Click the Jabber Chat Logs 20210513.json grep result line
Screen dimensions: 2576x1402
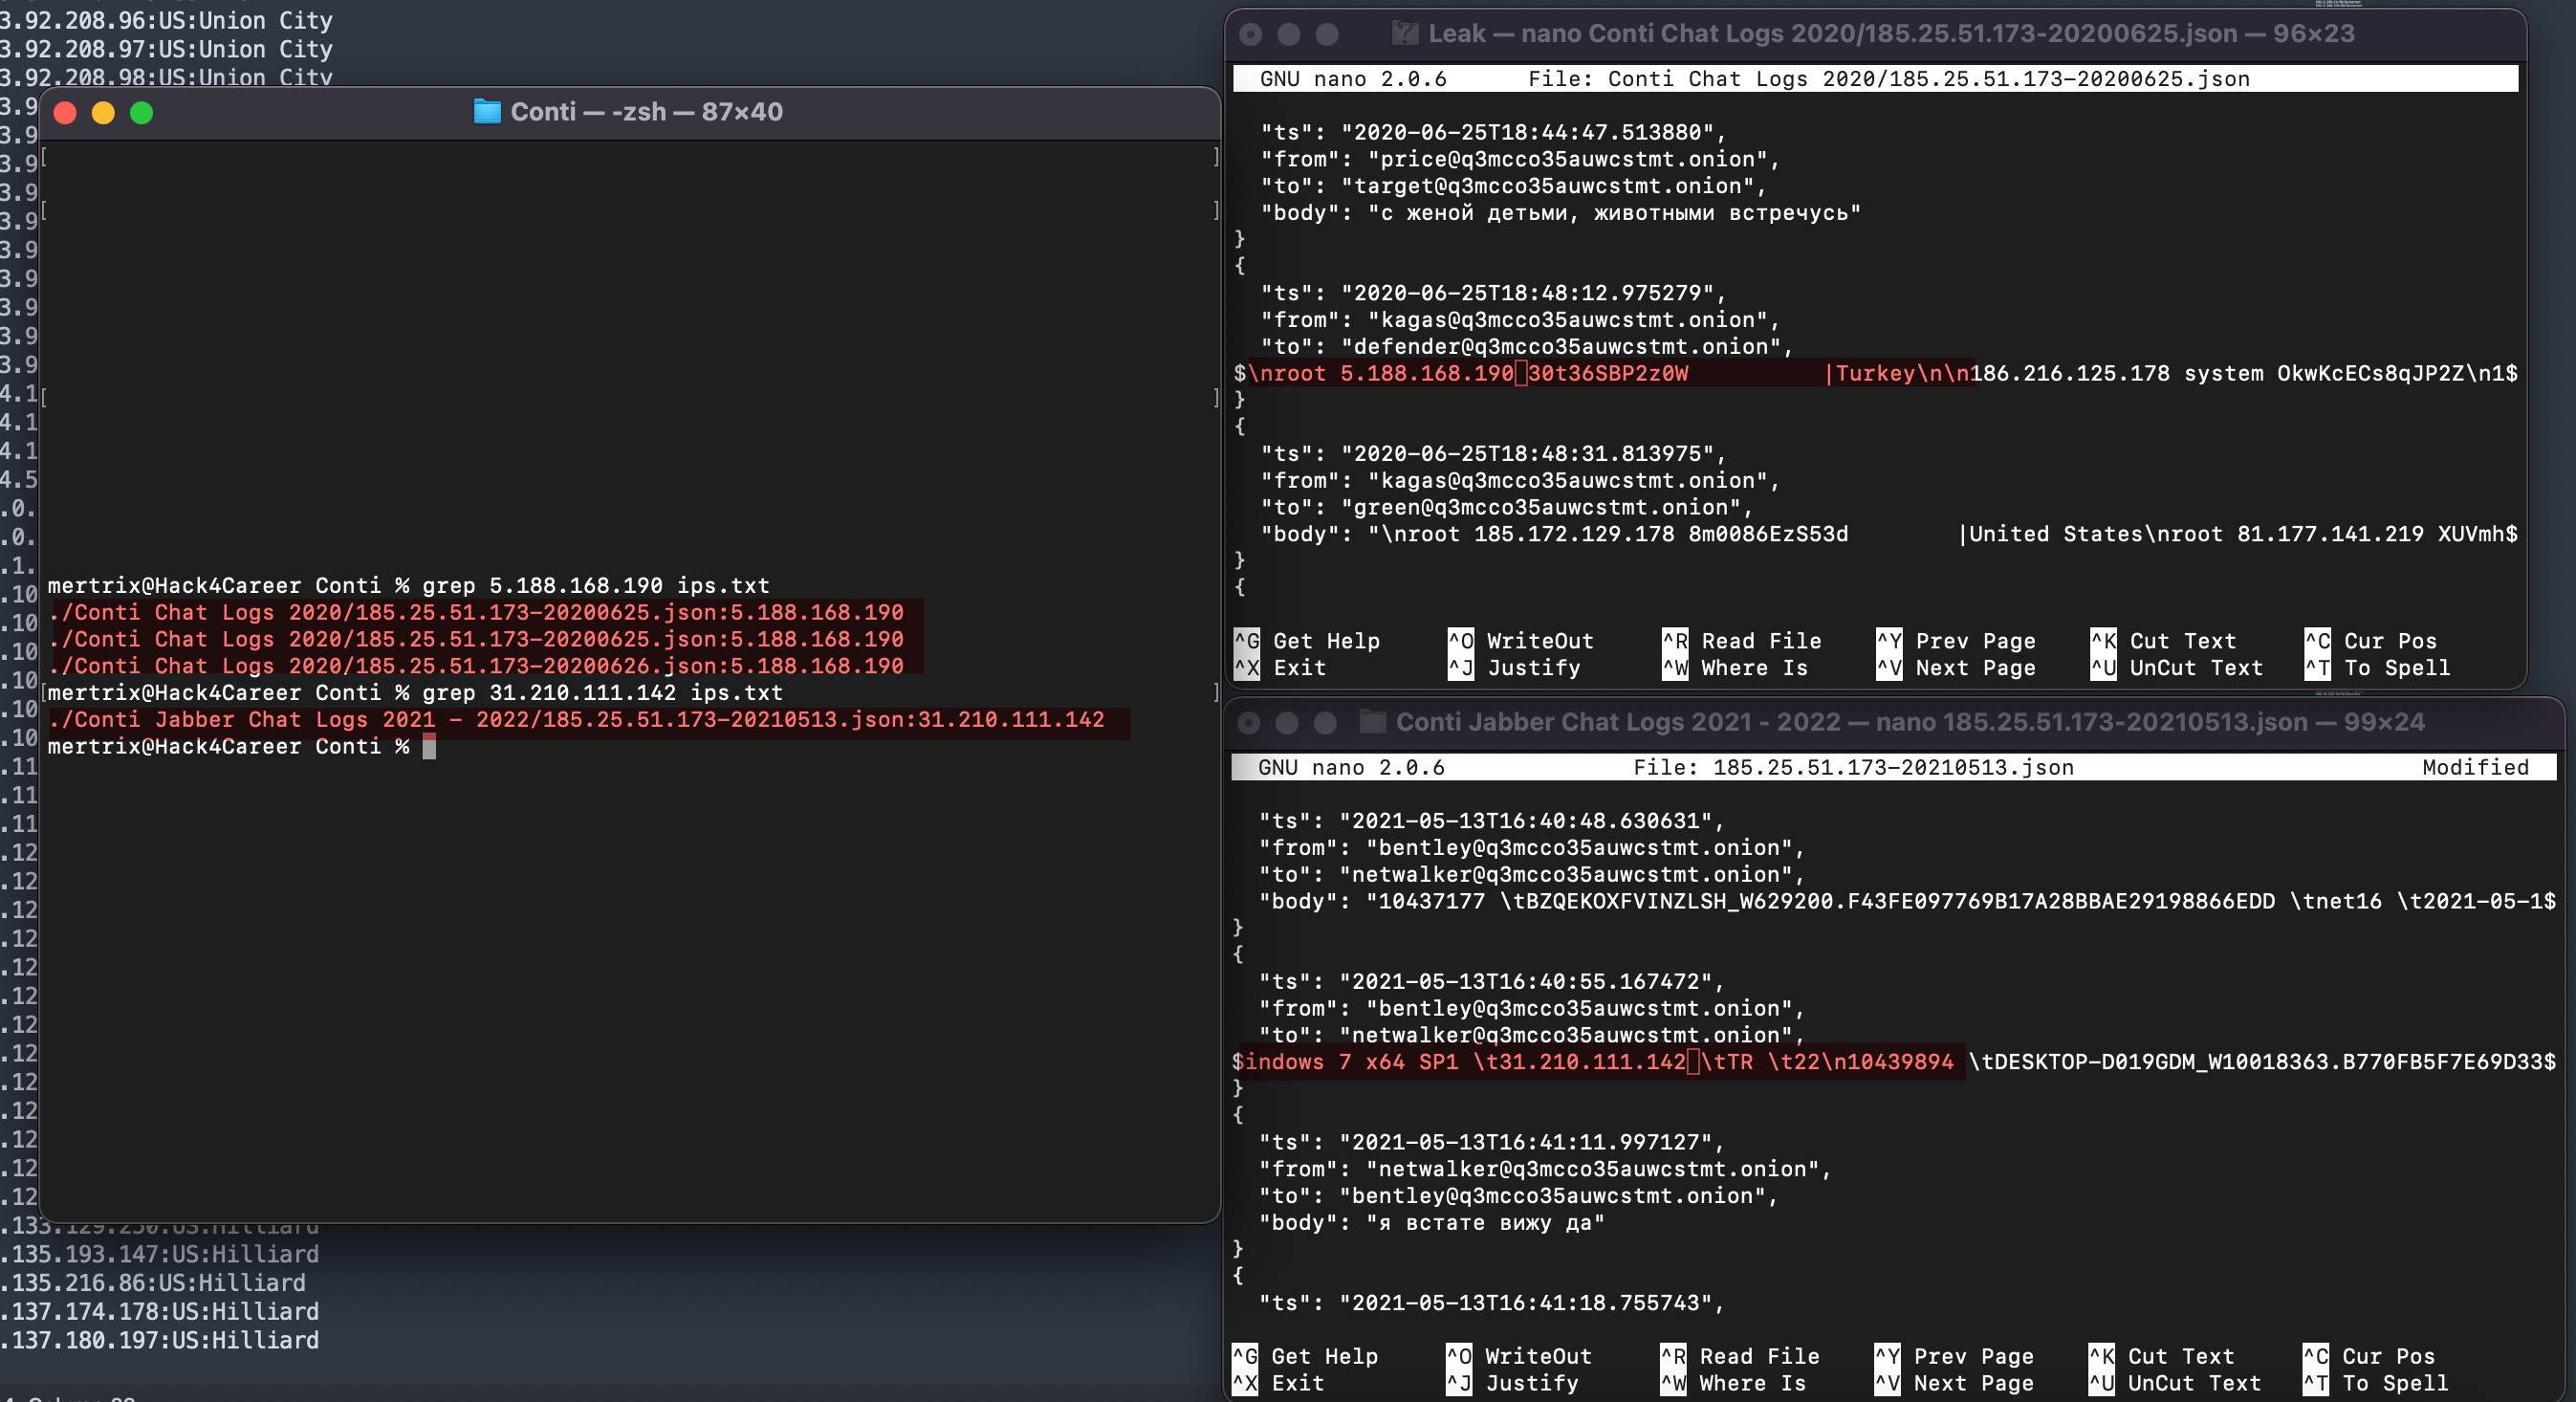[x=576, y=720]
